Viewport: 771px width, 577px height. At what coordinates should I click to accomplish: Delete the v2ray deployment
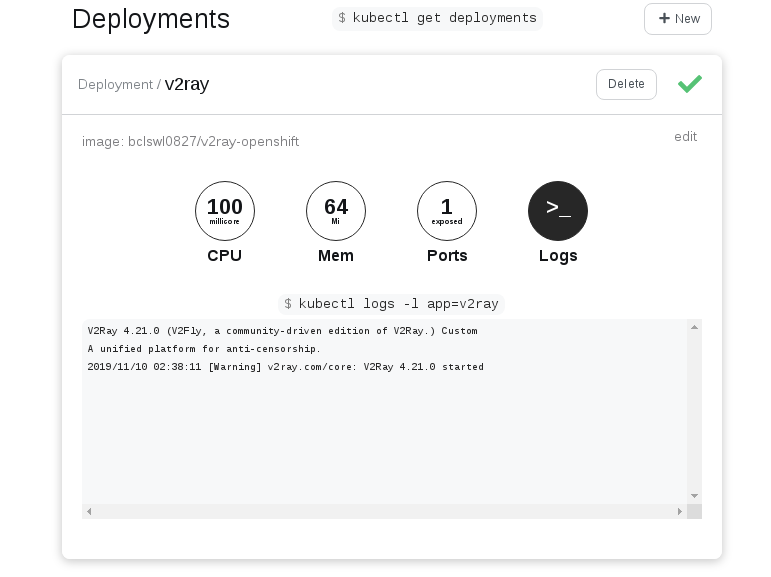pyautogui.click(x=626, y=84)
